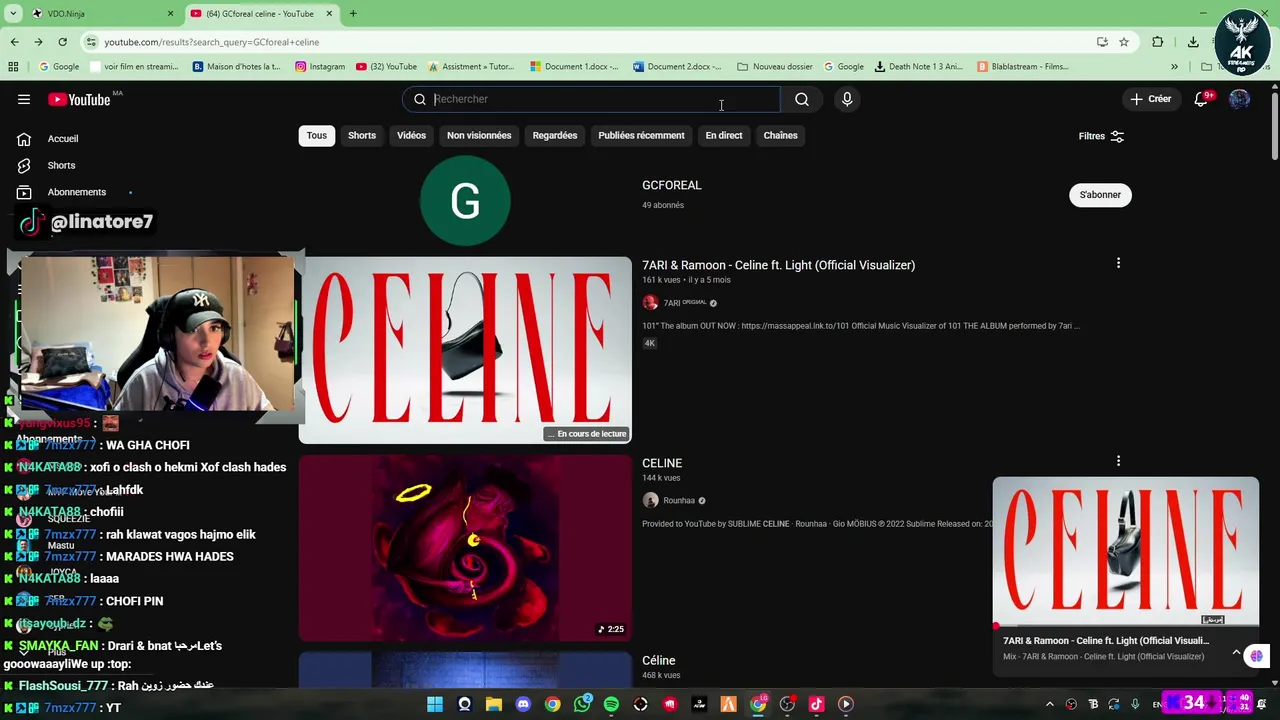Open the notifications bell
The width and height of the screenshot is (1280, 720).
pyautogui.click(x=1202, y=99)
